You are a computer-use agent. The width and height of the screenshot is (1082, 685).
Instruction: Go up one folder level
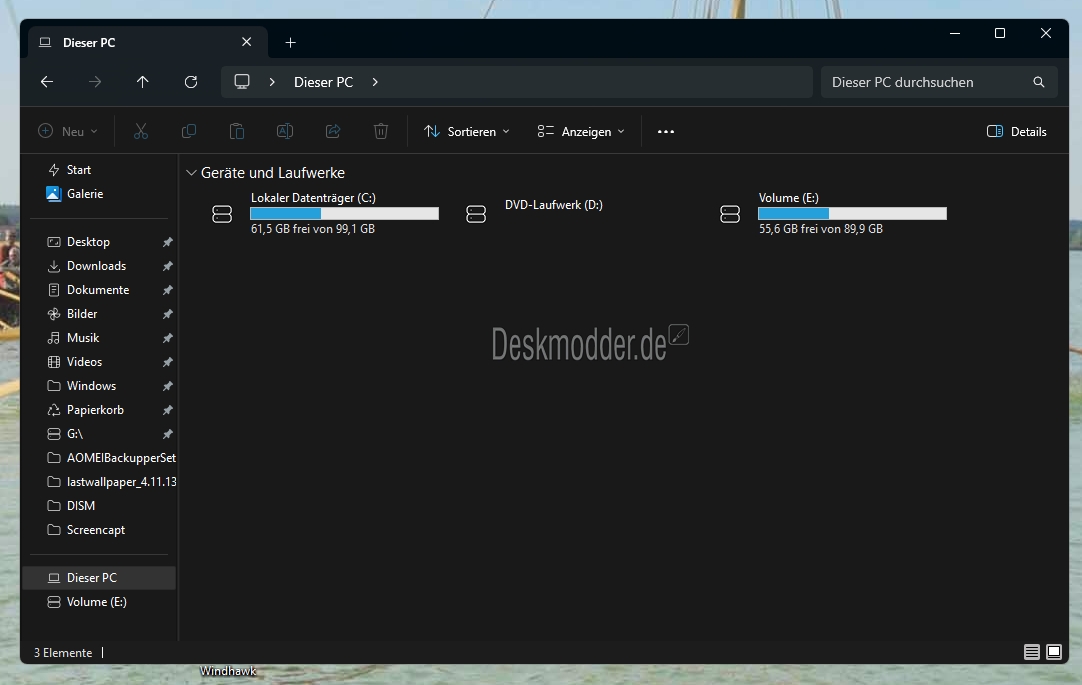click(143, 82)
